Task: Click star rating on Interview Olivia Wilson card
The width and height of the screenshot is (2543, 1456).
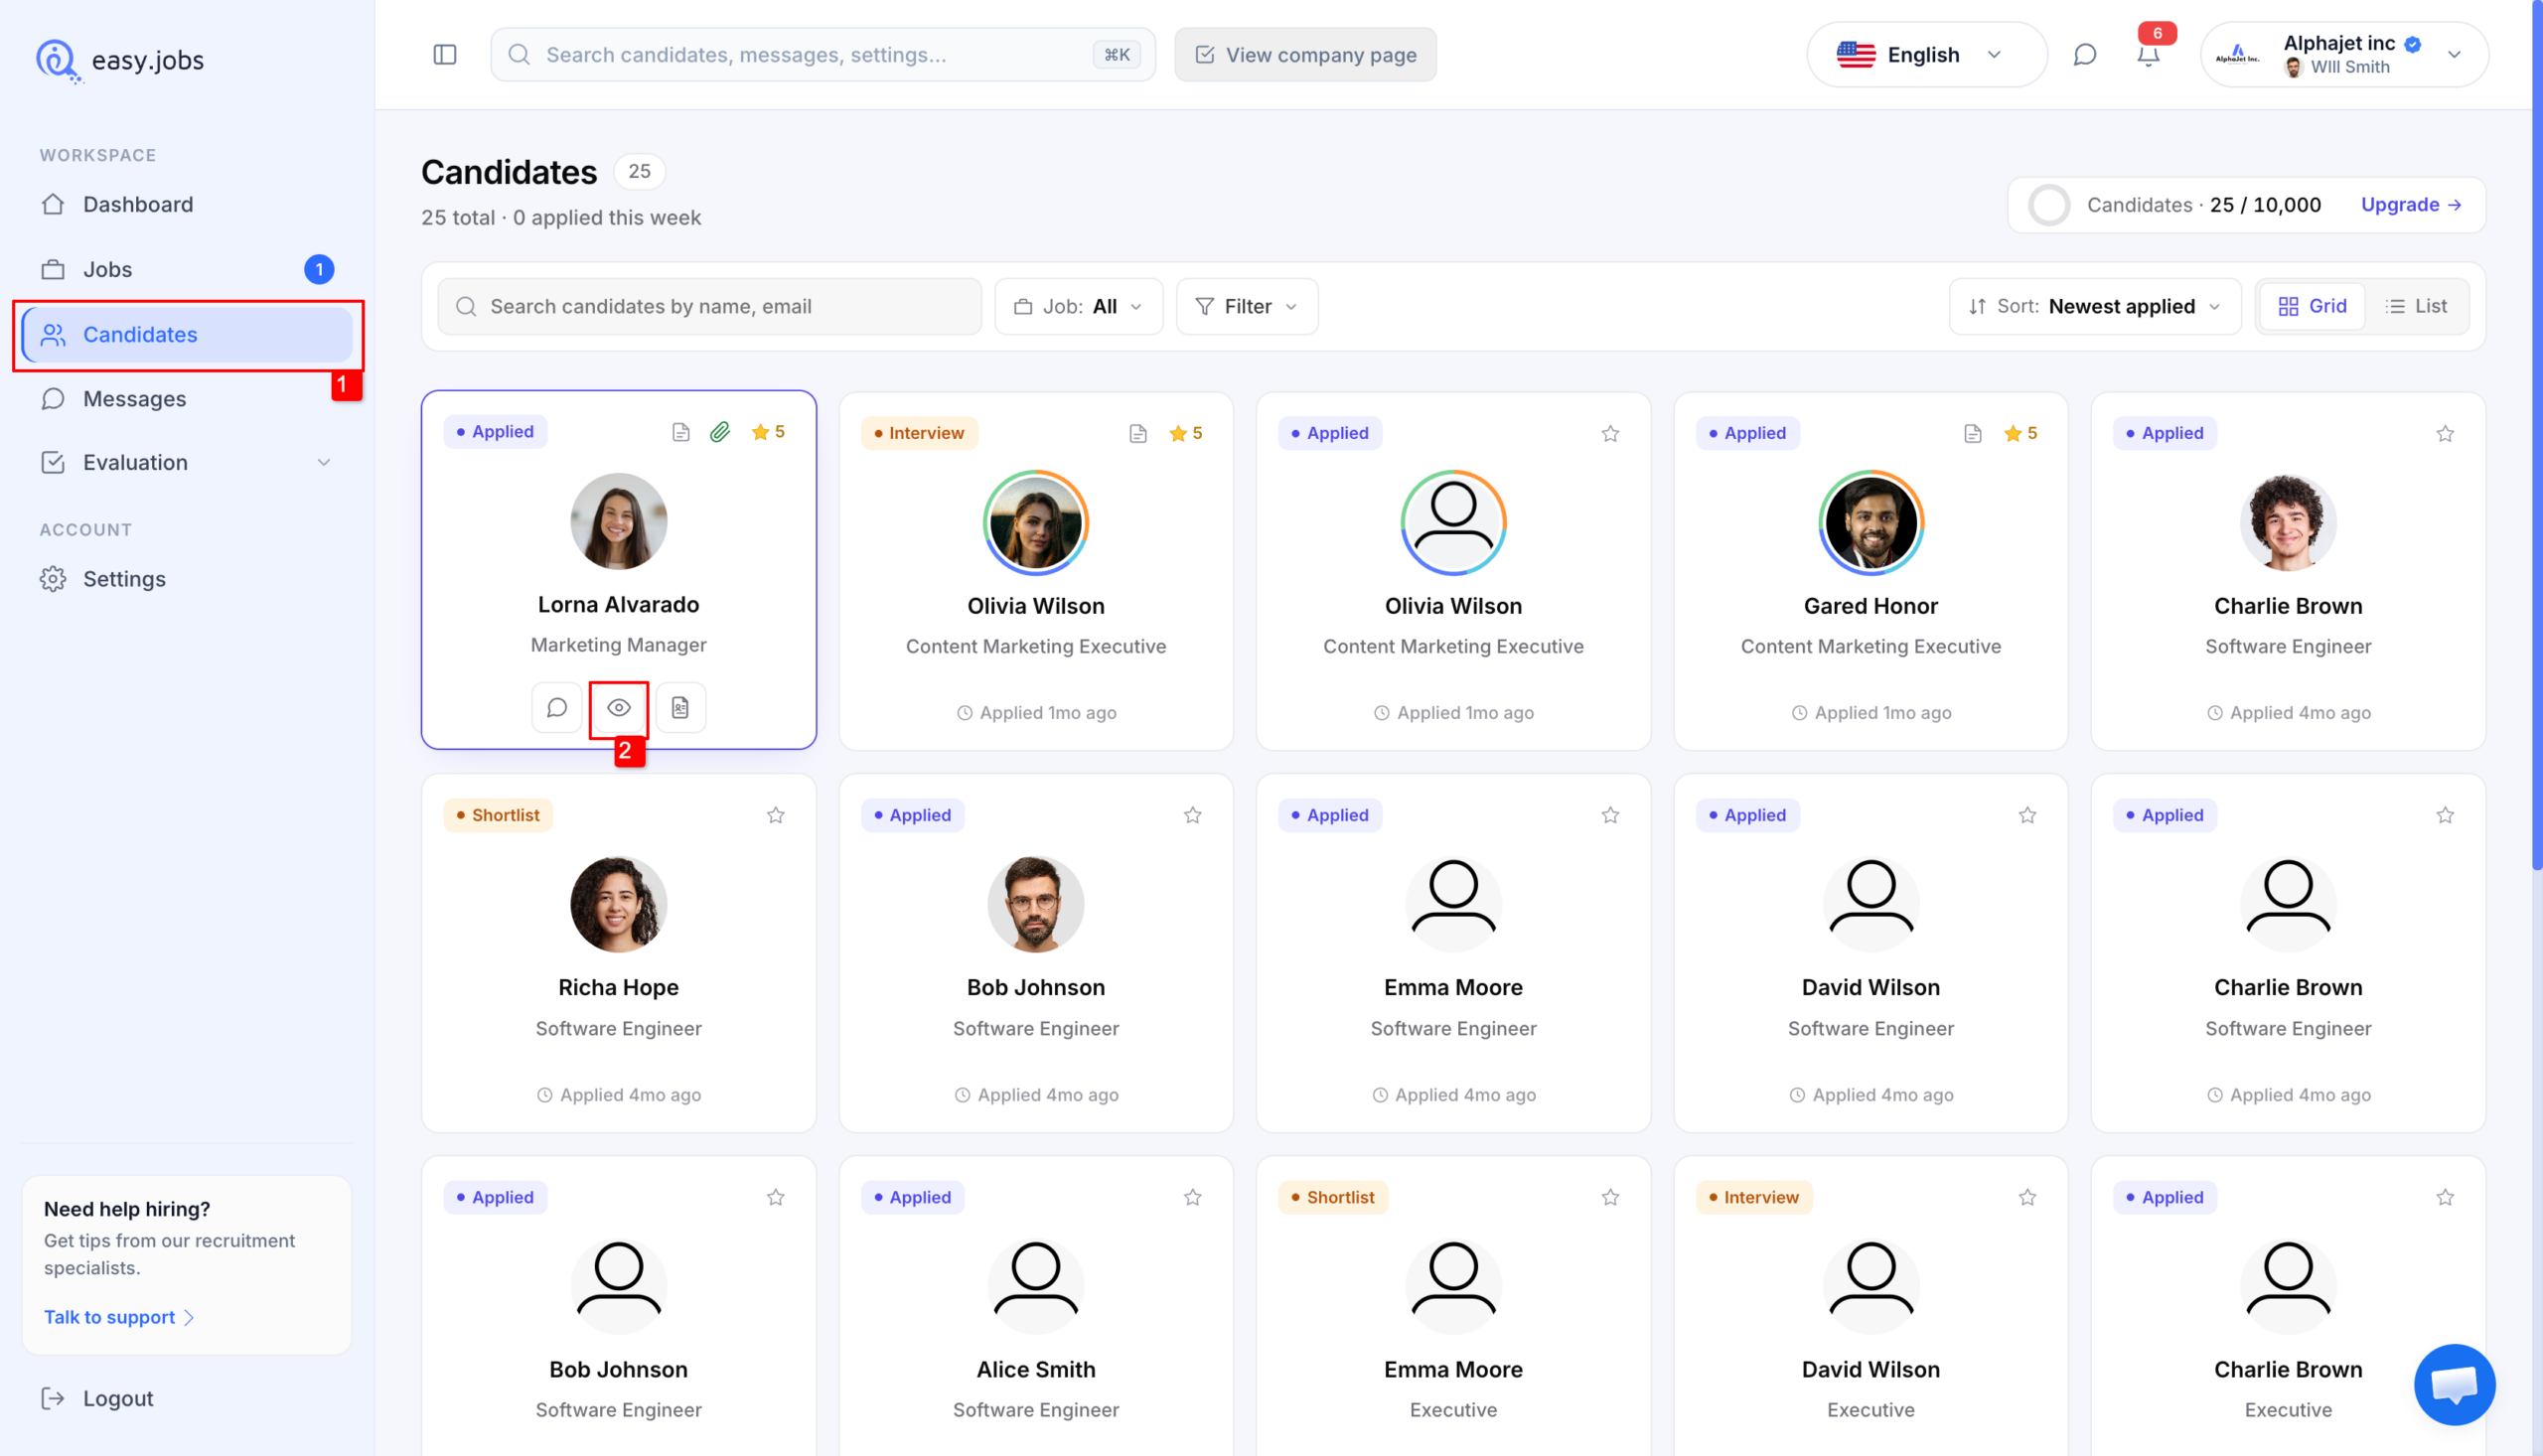Action: [1186, 433]
